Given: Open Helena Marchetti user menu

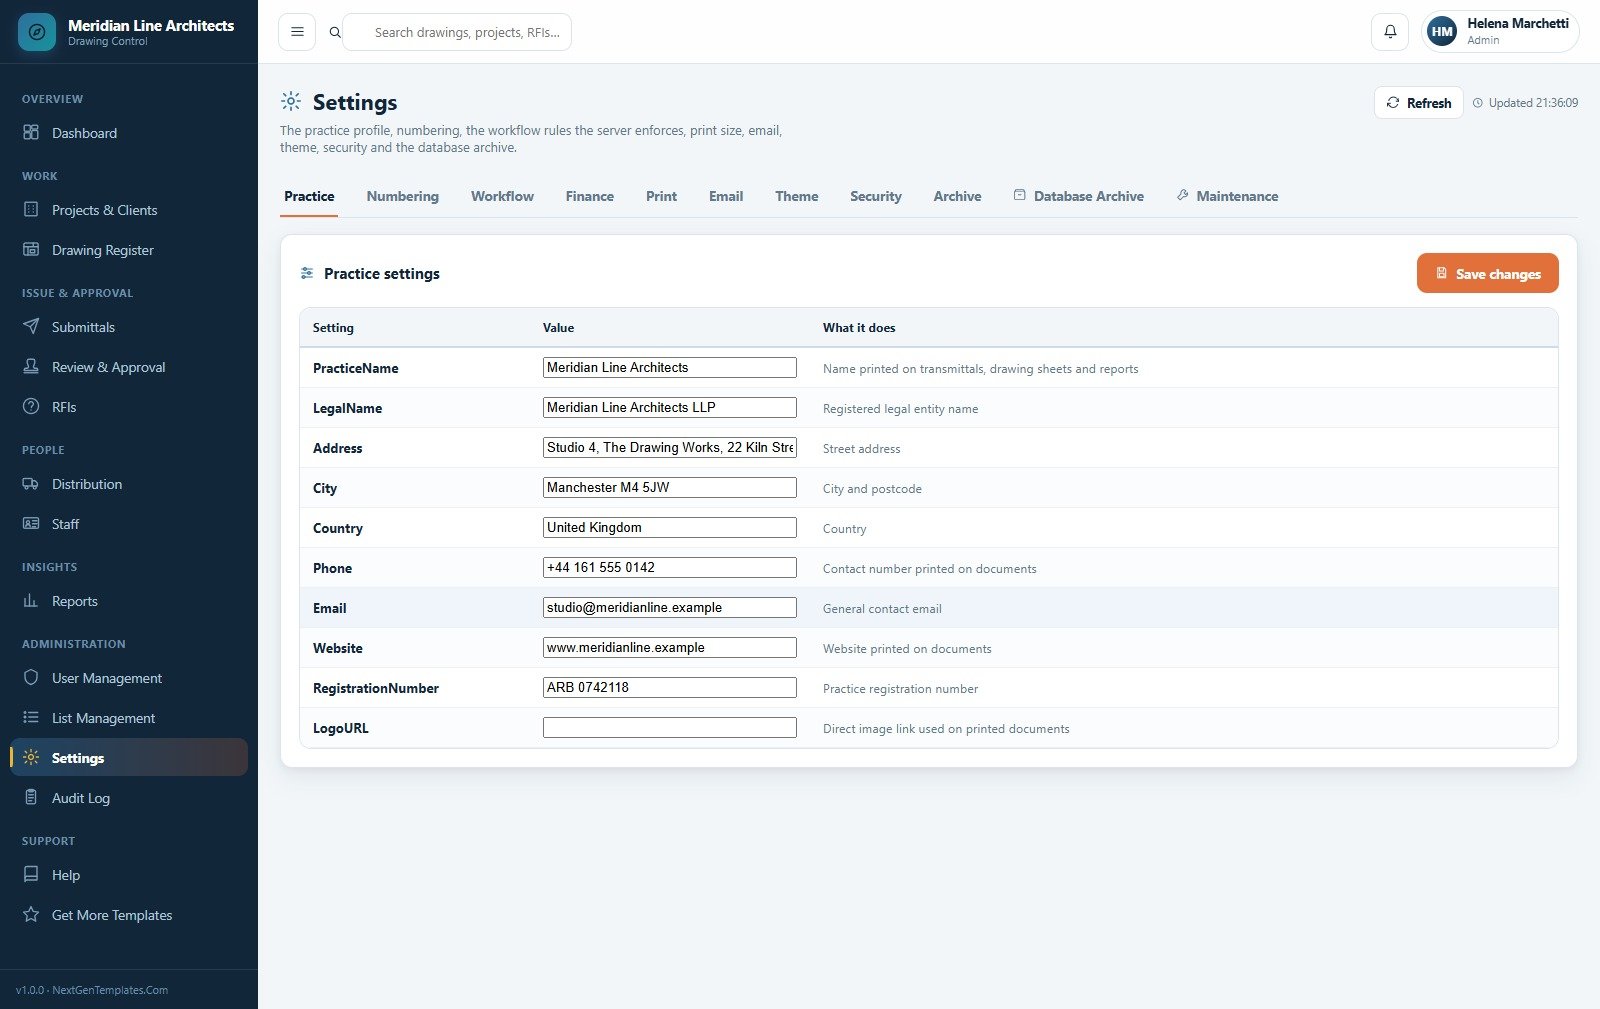Looking at the screenshot, I should click(1500, 32).
